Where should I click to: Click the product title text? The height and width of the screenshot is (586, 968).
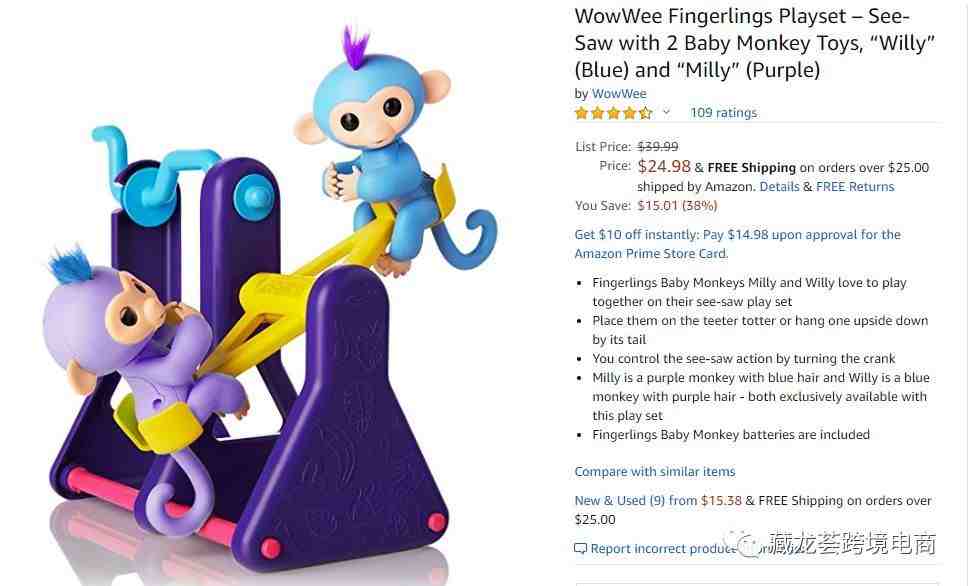point(754,43)
